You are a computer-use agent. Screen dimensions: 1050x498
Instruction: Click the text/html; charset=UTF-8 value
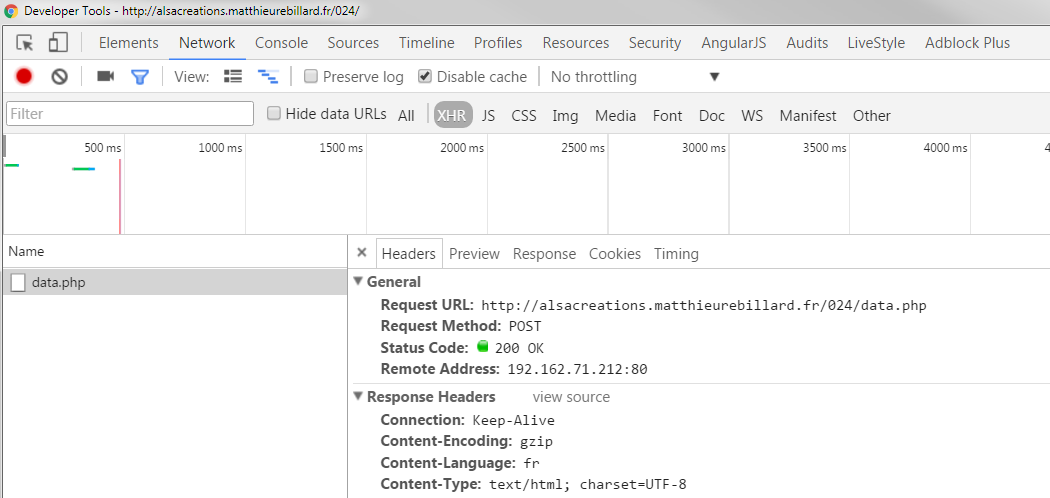pyautogui.click(x=588, y=485)
